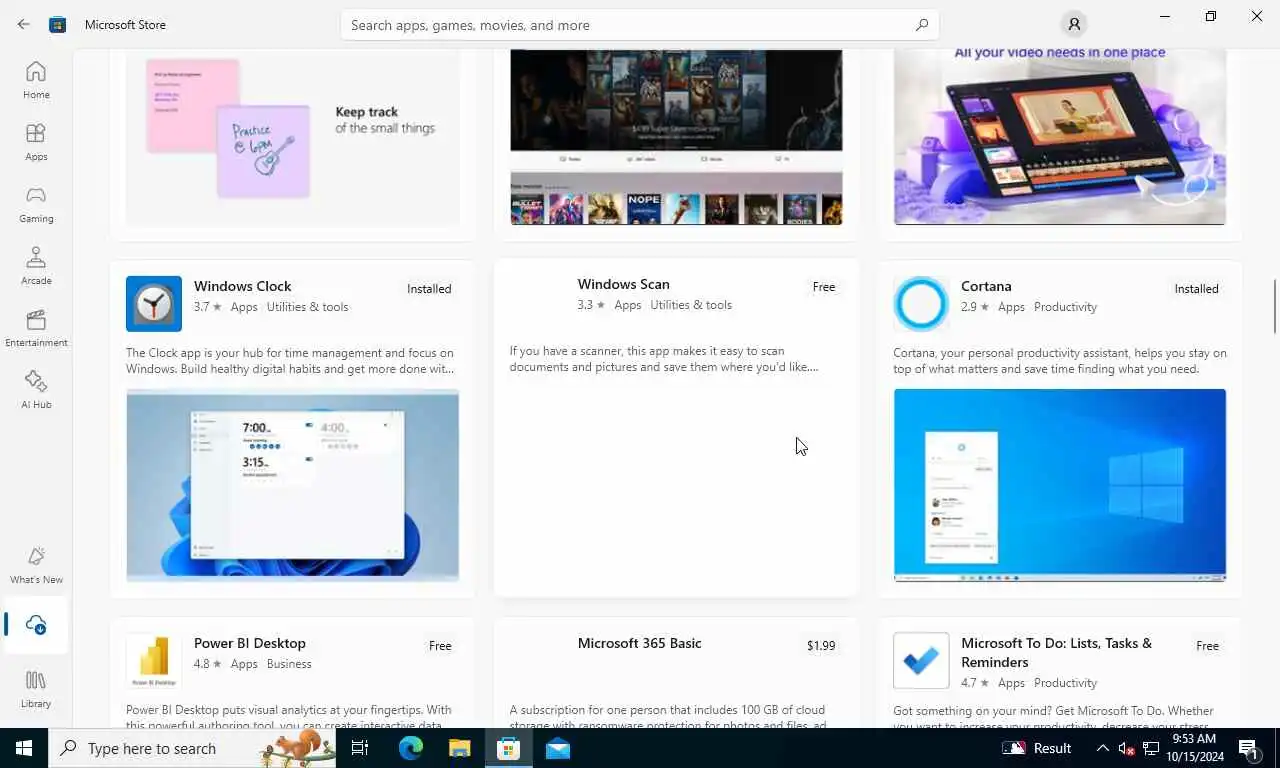Image resolution: width=1280 pixels, height=768 pixels.
Task: Click the Cortana app icon
Action: coord(921,304)
